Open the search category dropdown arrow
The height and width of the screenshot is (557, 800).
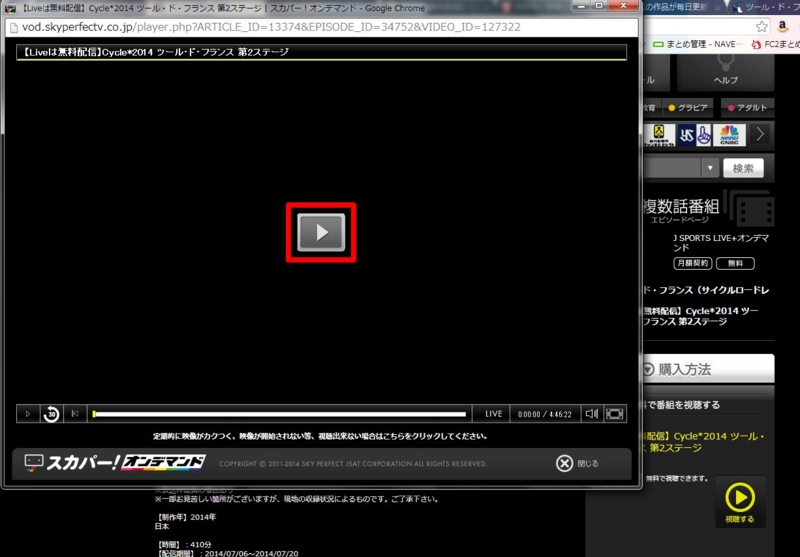(x=710, y=168)
